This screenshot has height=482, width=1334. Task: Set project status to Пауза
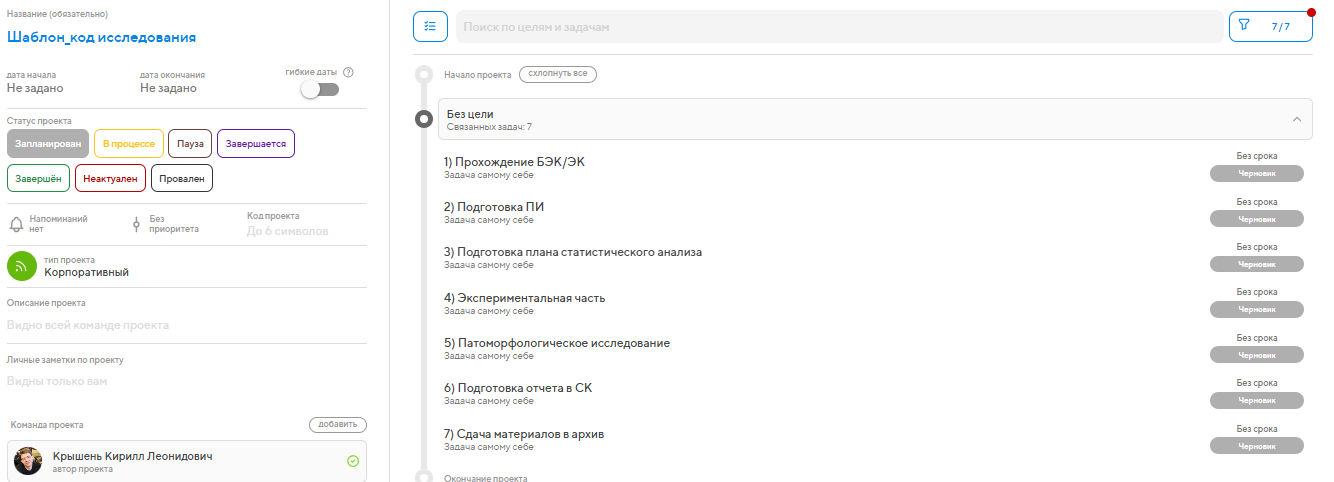pyautogui.click(x=190, y=144)
